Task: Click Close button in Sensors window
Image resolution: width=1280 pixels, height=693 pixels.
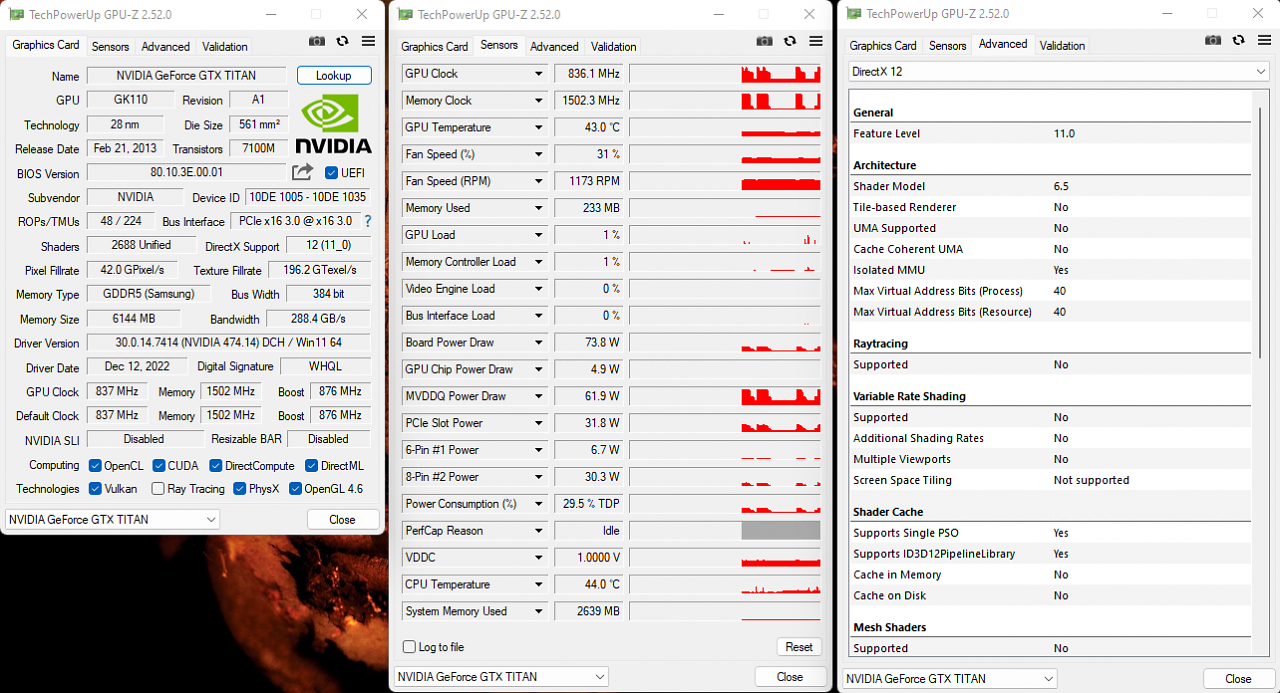Action: (x=790, y=677)
